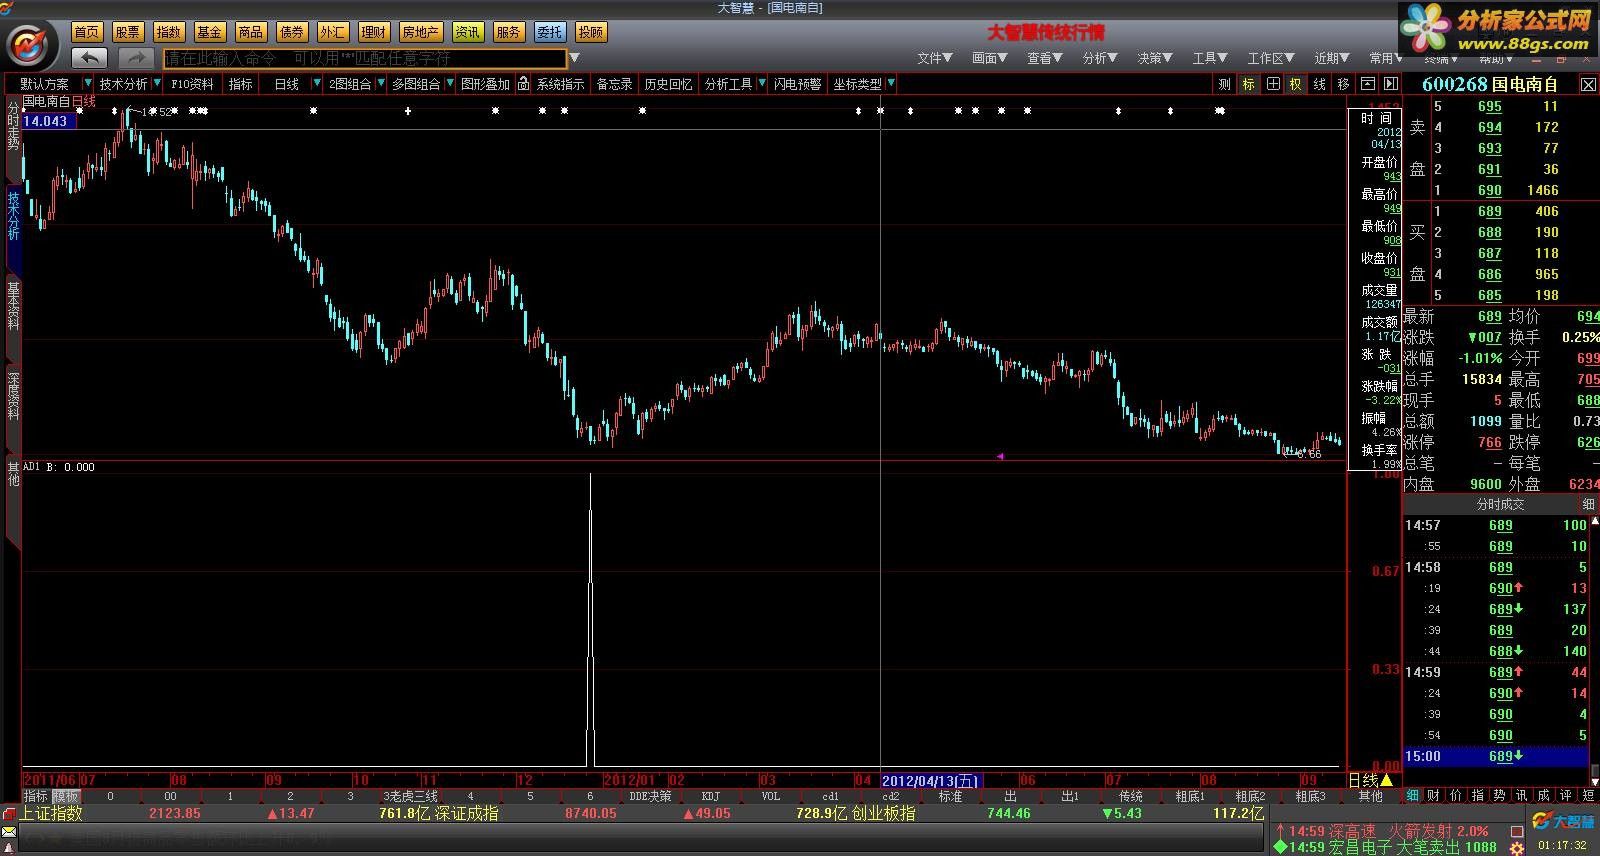Expand the 默认方案 dropdown arrow
The width and height of the screenshot is (1600, 856).
click(x=88, y=83)
